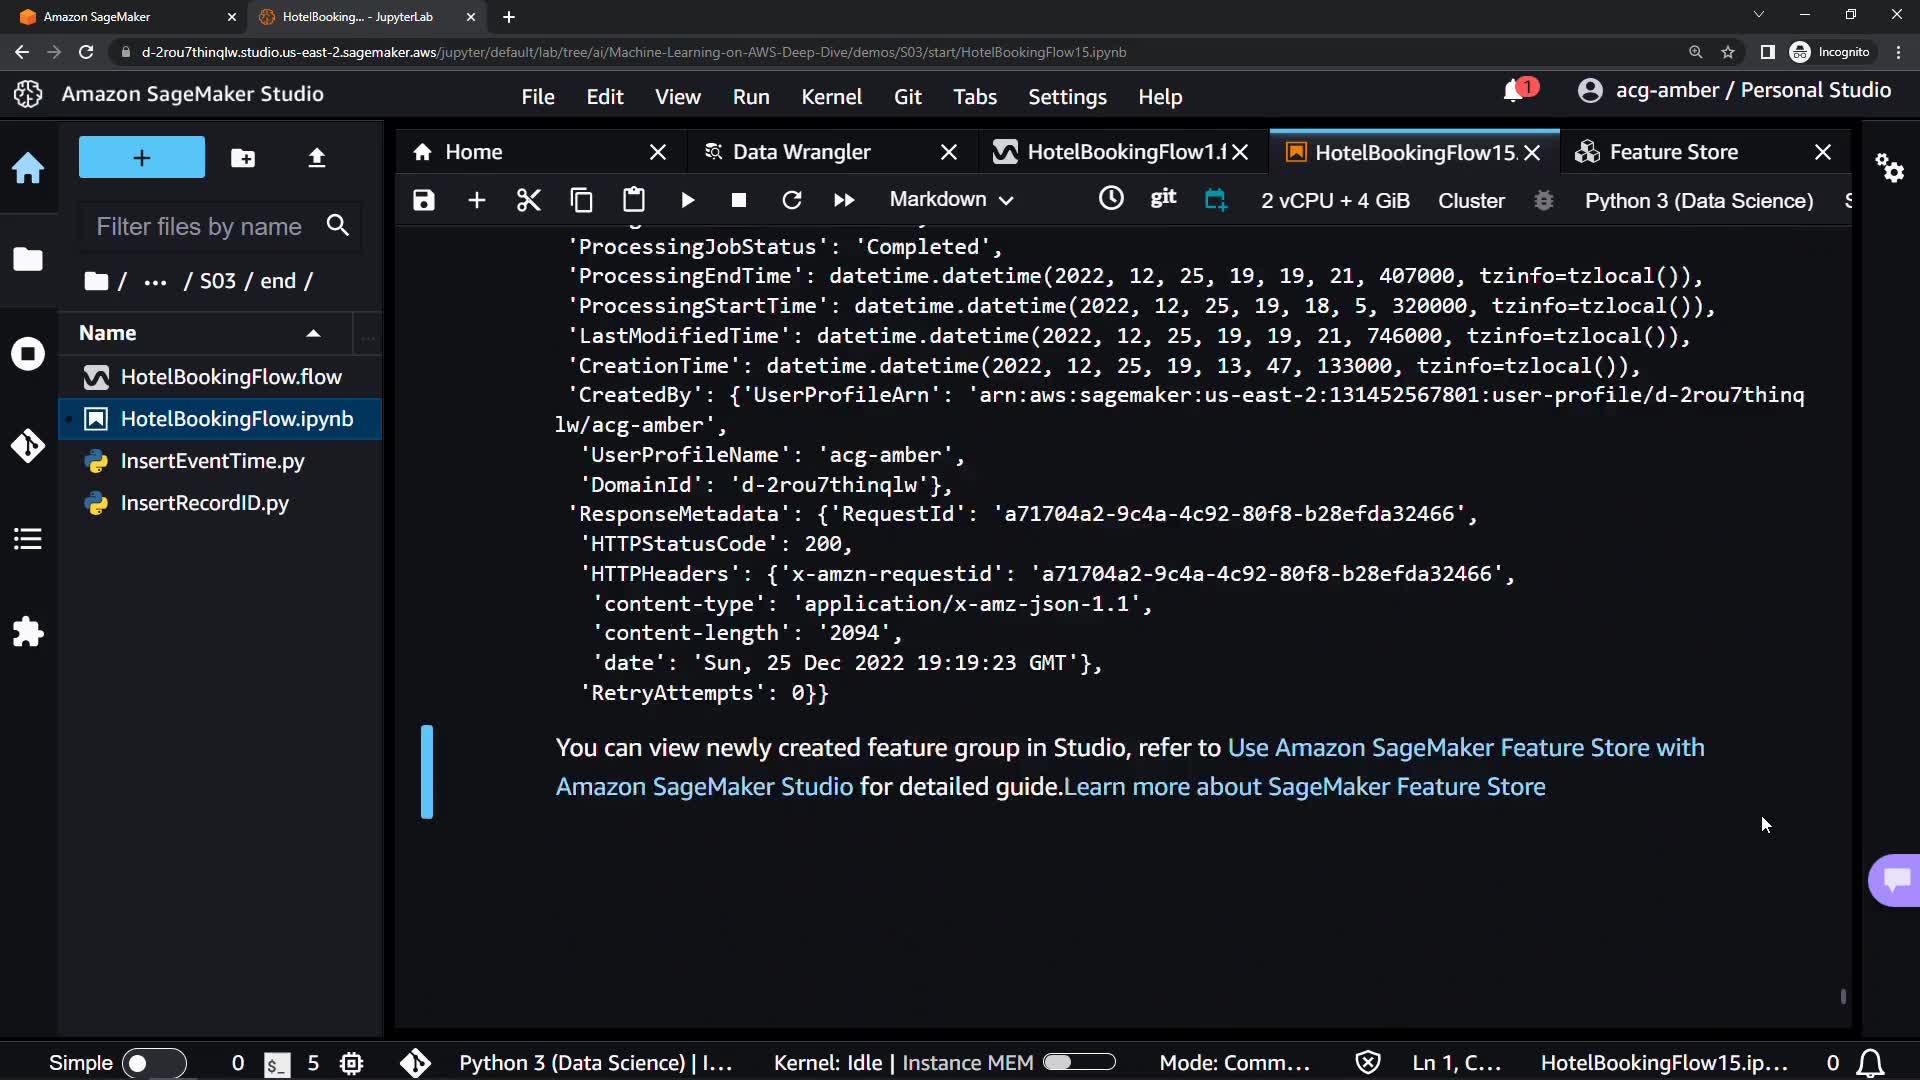This screenshot has height=1080, width=1920.
Task: Restart kernel and run all cells
Action: (x=844, y=200)
